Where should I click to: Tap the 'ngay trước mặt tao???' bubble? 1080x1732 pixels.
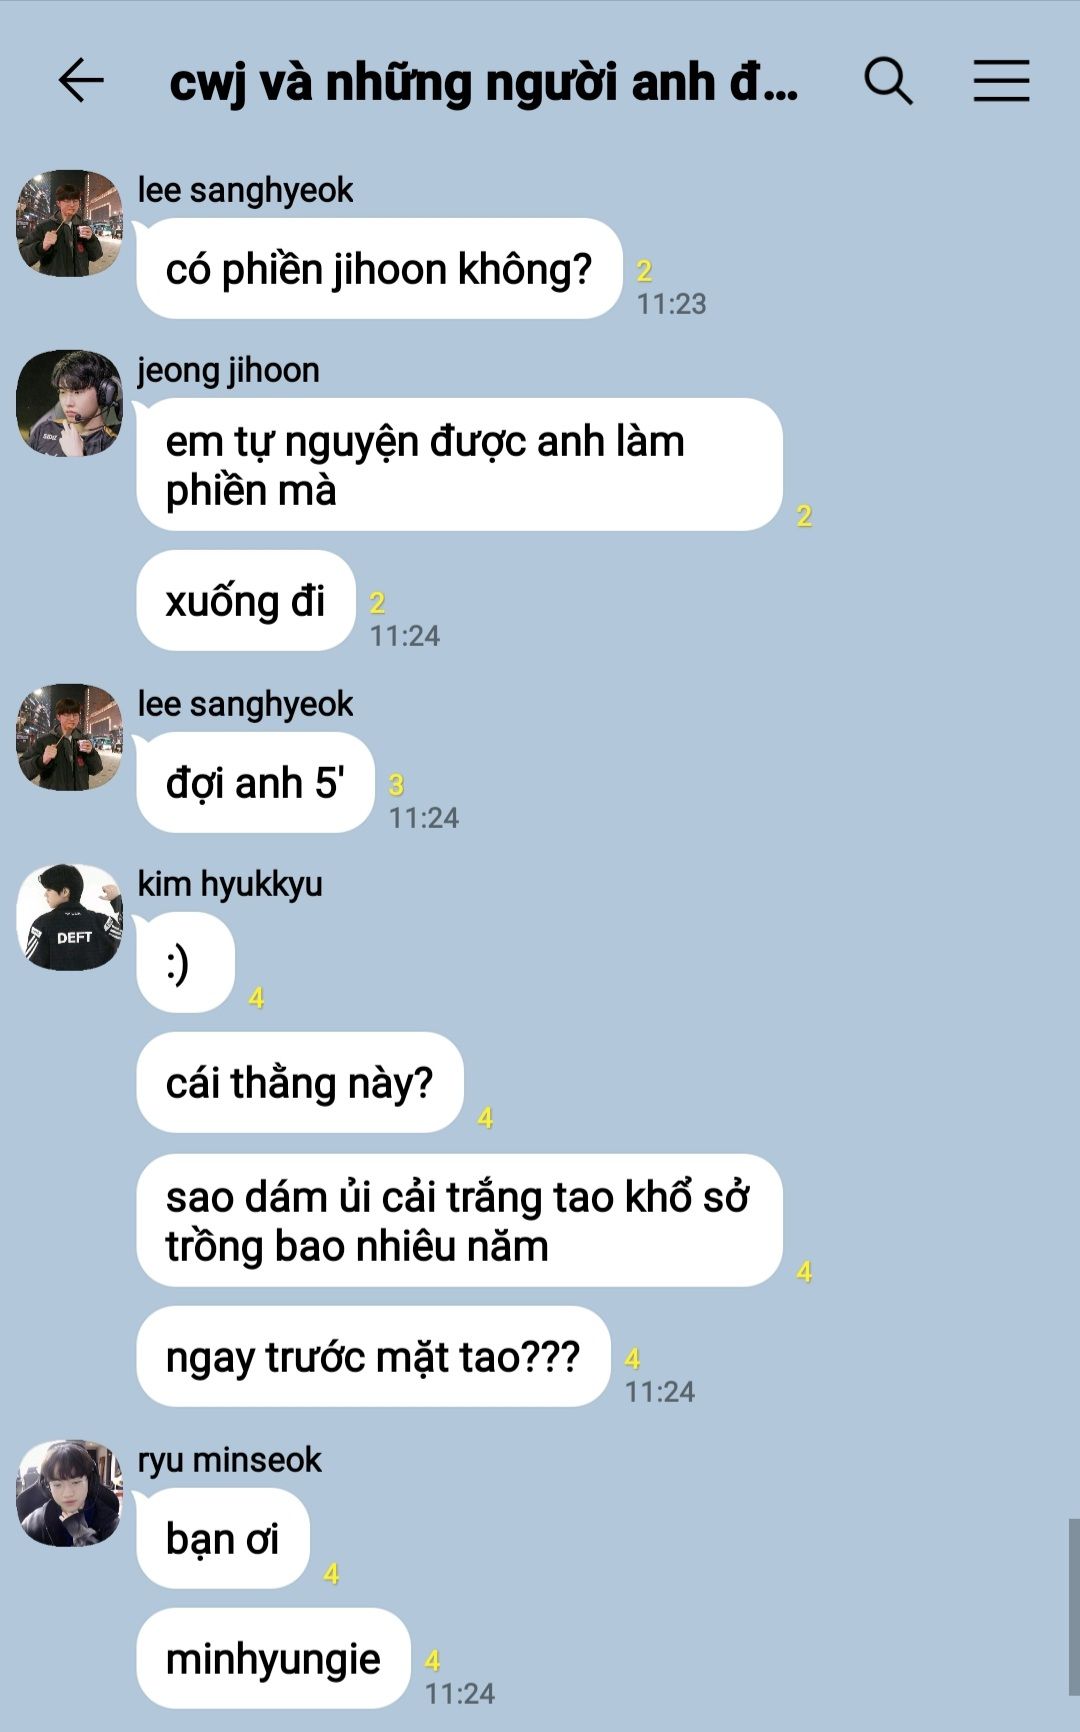tap(373, 1357)
